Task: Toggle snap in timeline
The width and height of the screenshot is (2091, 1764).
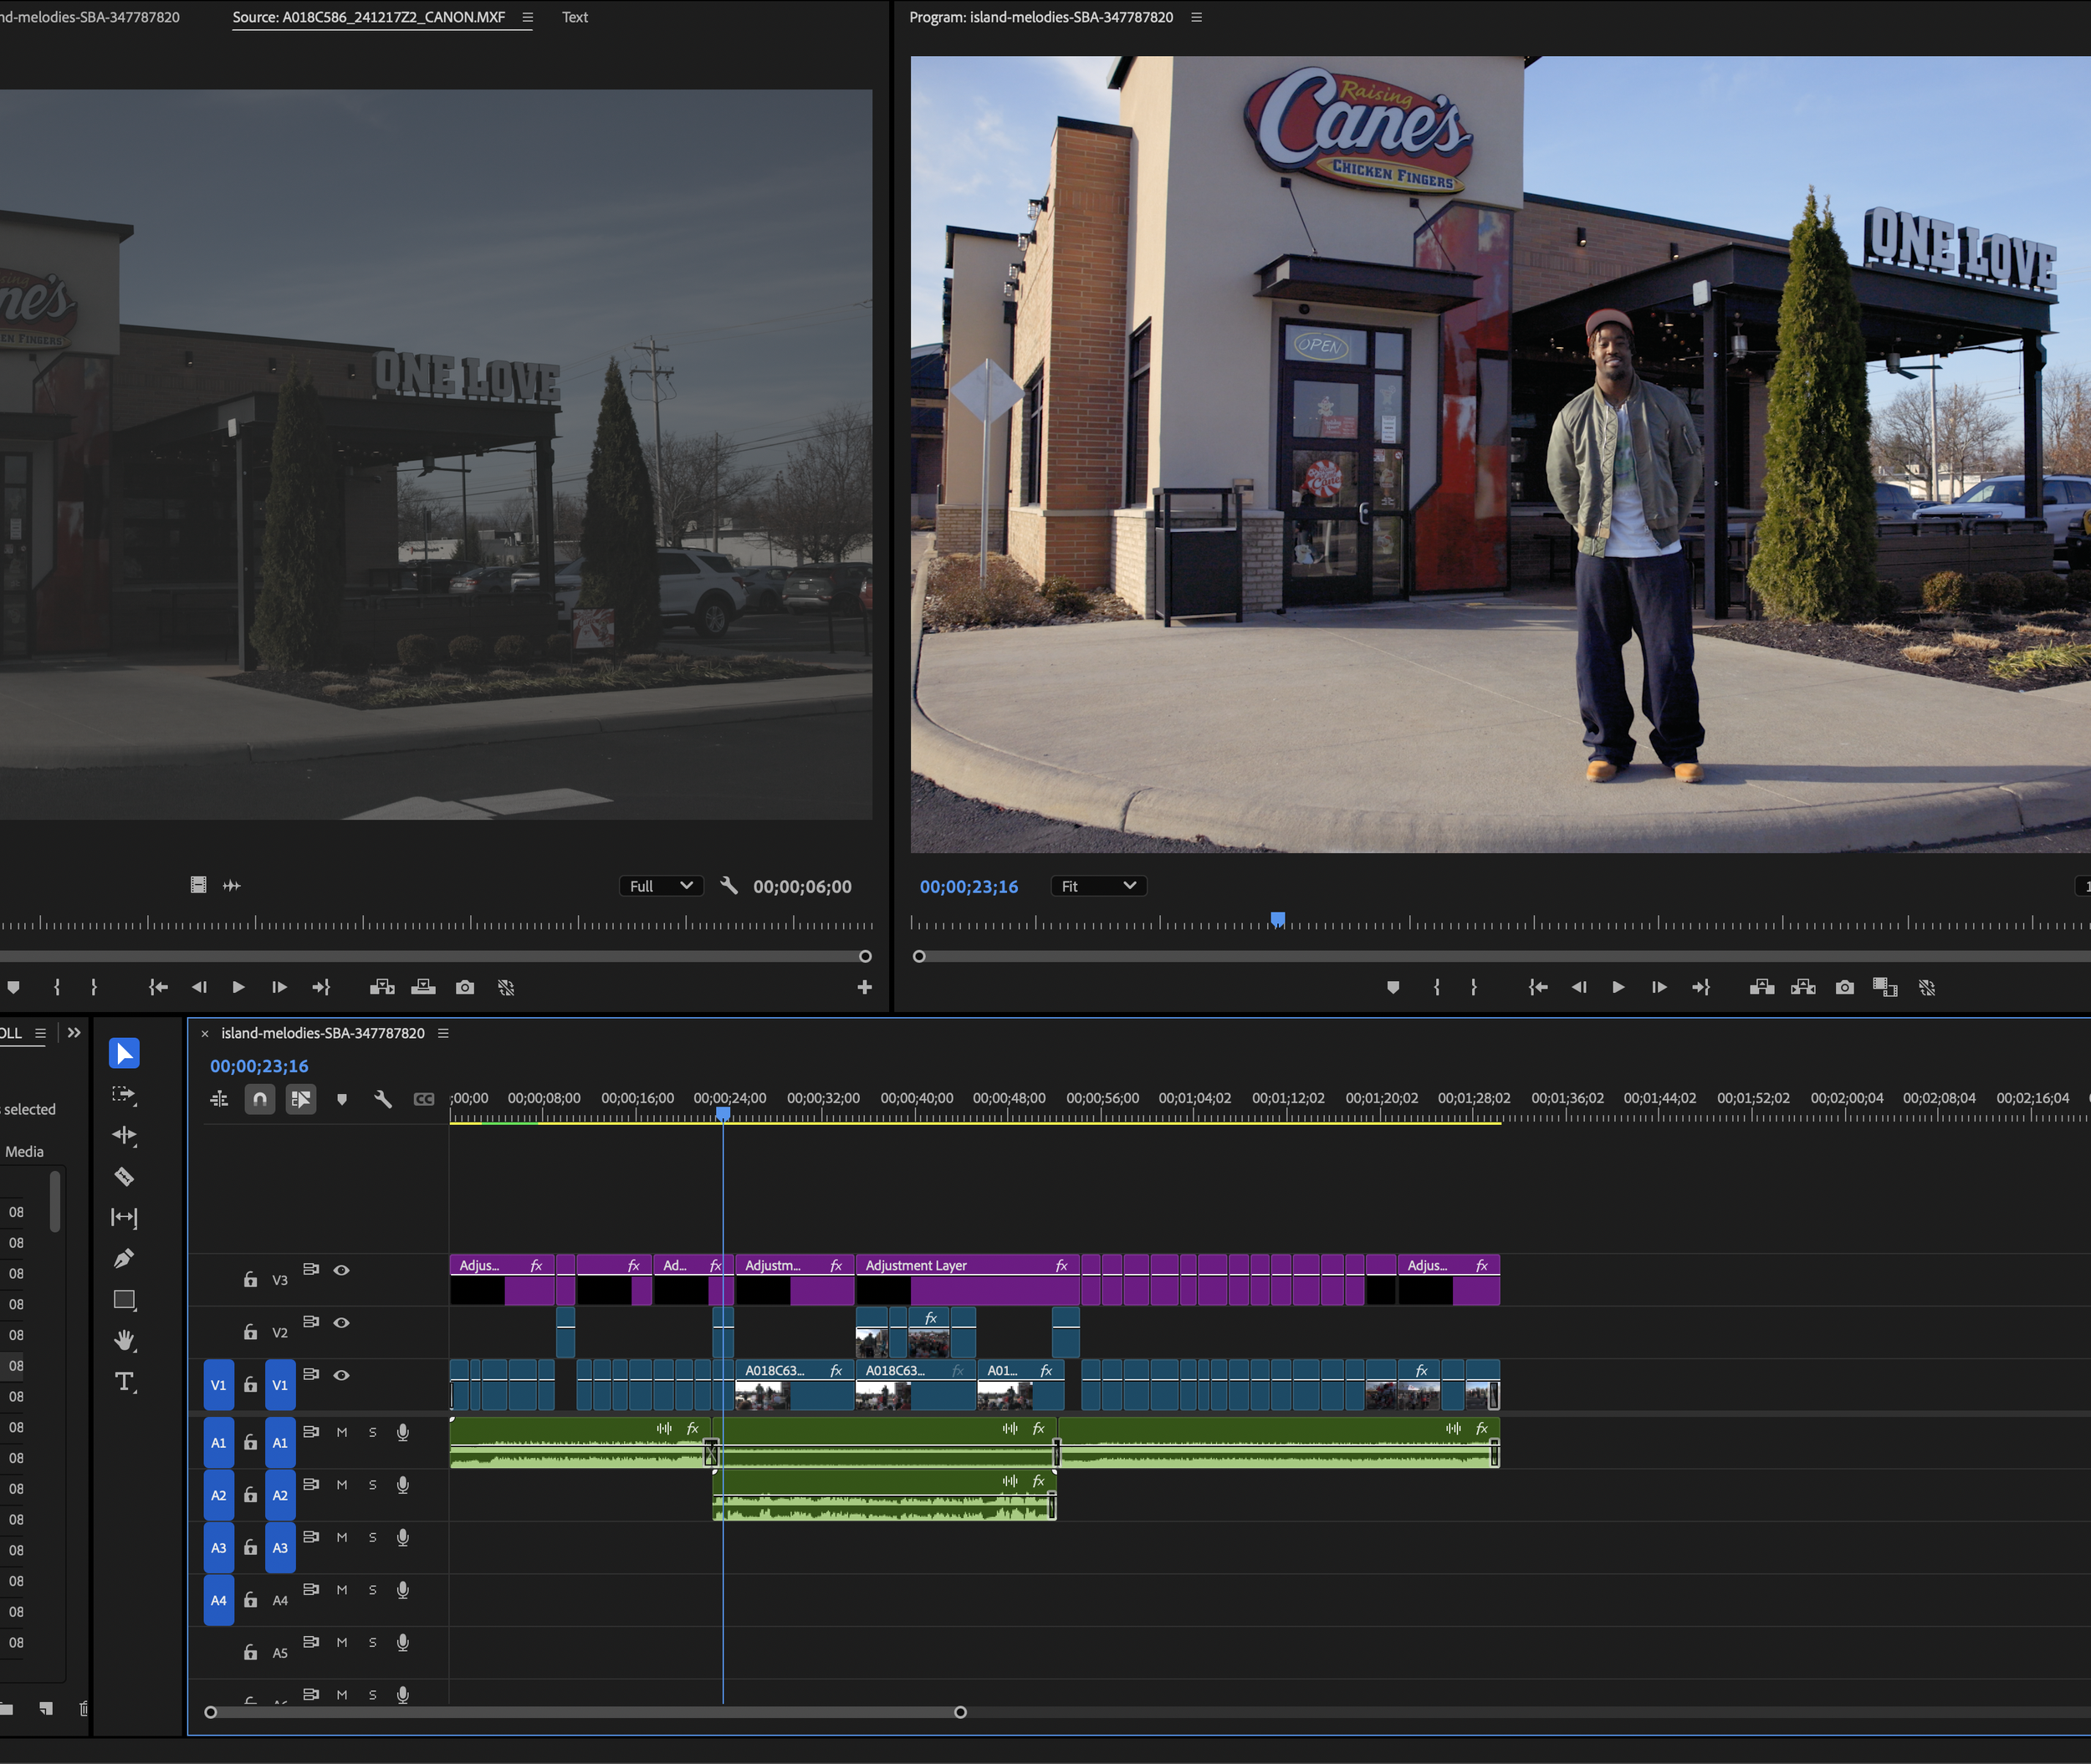Action: point(260,1099)
